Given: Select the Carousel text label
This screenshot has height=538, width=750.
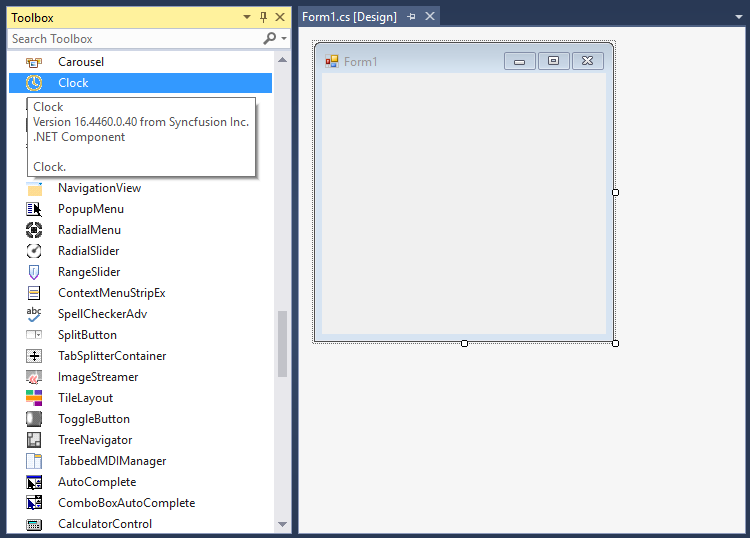Looking at the screenshot, I should pyautogui.click(x=81, y=62).
